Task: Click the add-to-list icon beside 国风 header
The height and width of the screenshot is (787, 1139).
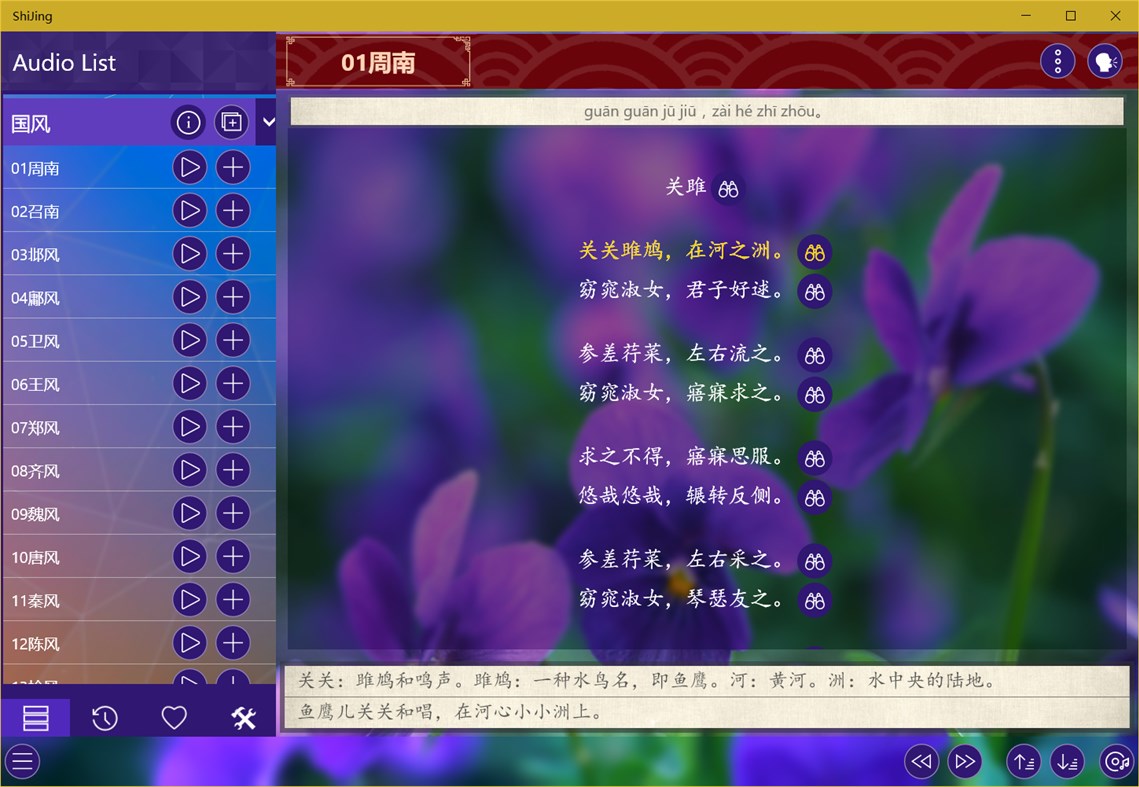Action: [x=231, y=122]
